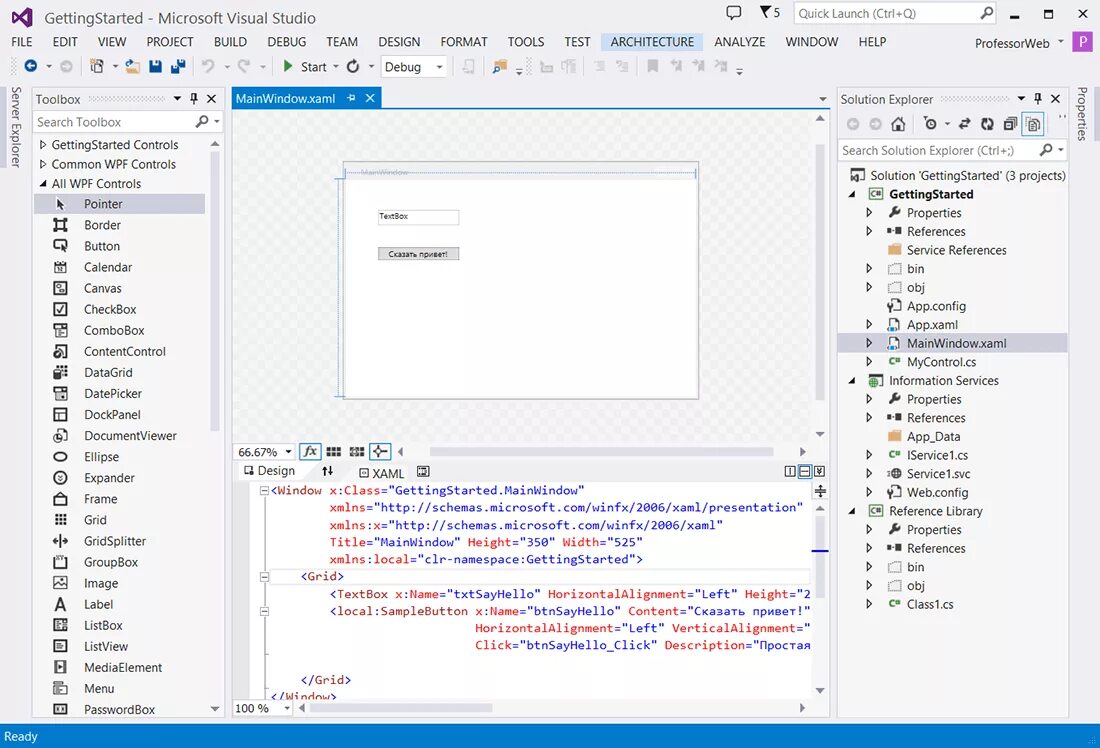Open notifications flag icon showing 5
The width and height of the screenshot is (1100, 748).
[770, 12]
